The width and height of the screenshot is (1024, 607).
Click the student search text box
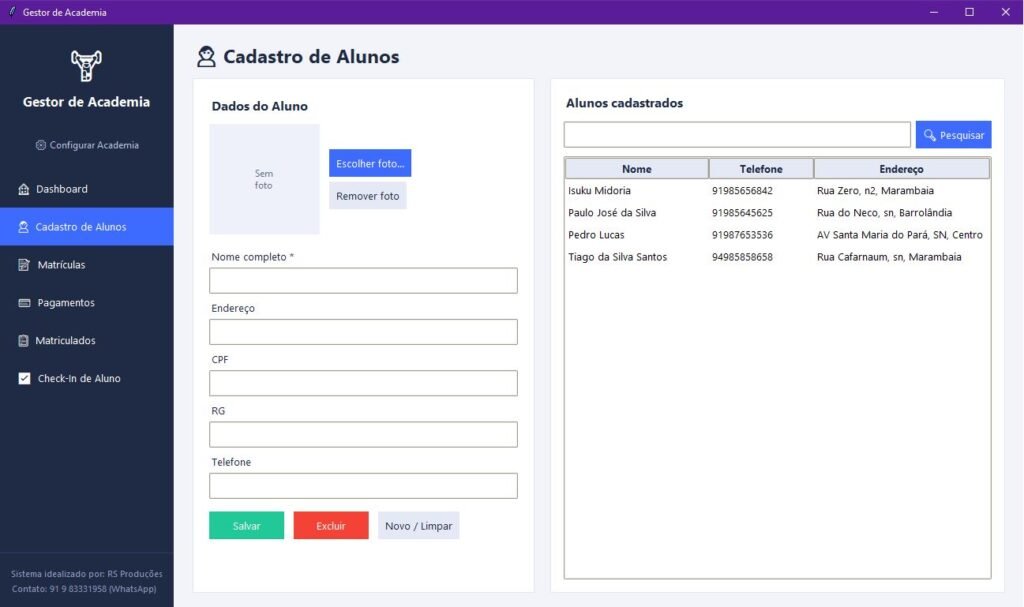(x=737, y=135)
